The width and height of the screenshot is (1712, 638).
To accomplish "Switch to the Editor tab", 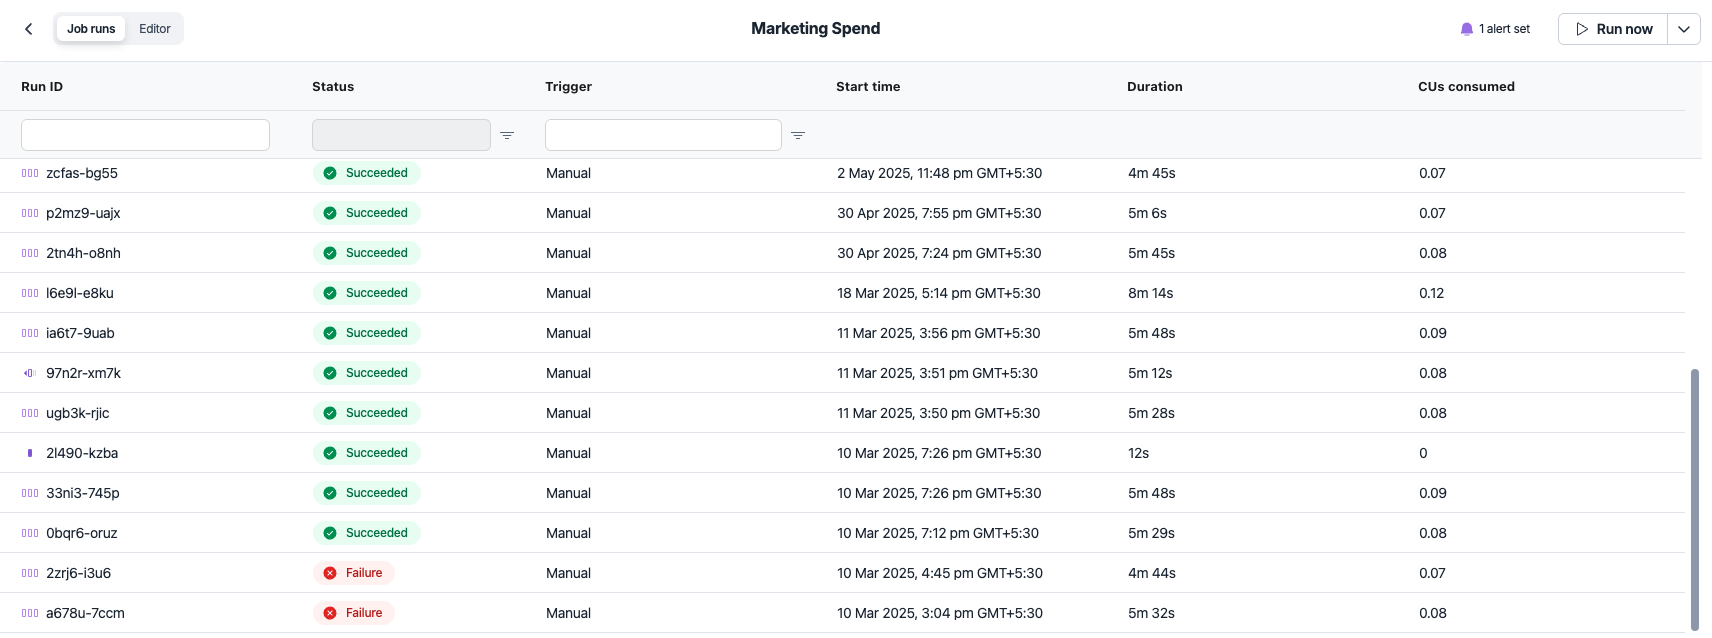I will coord(155,29).
